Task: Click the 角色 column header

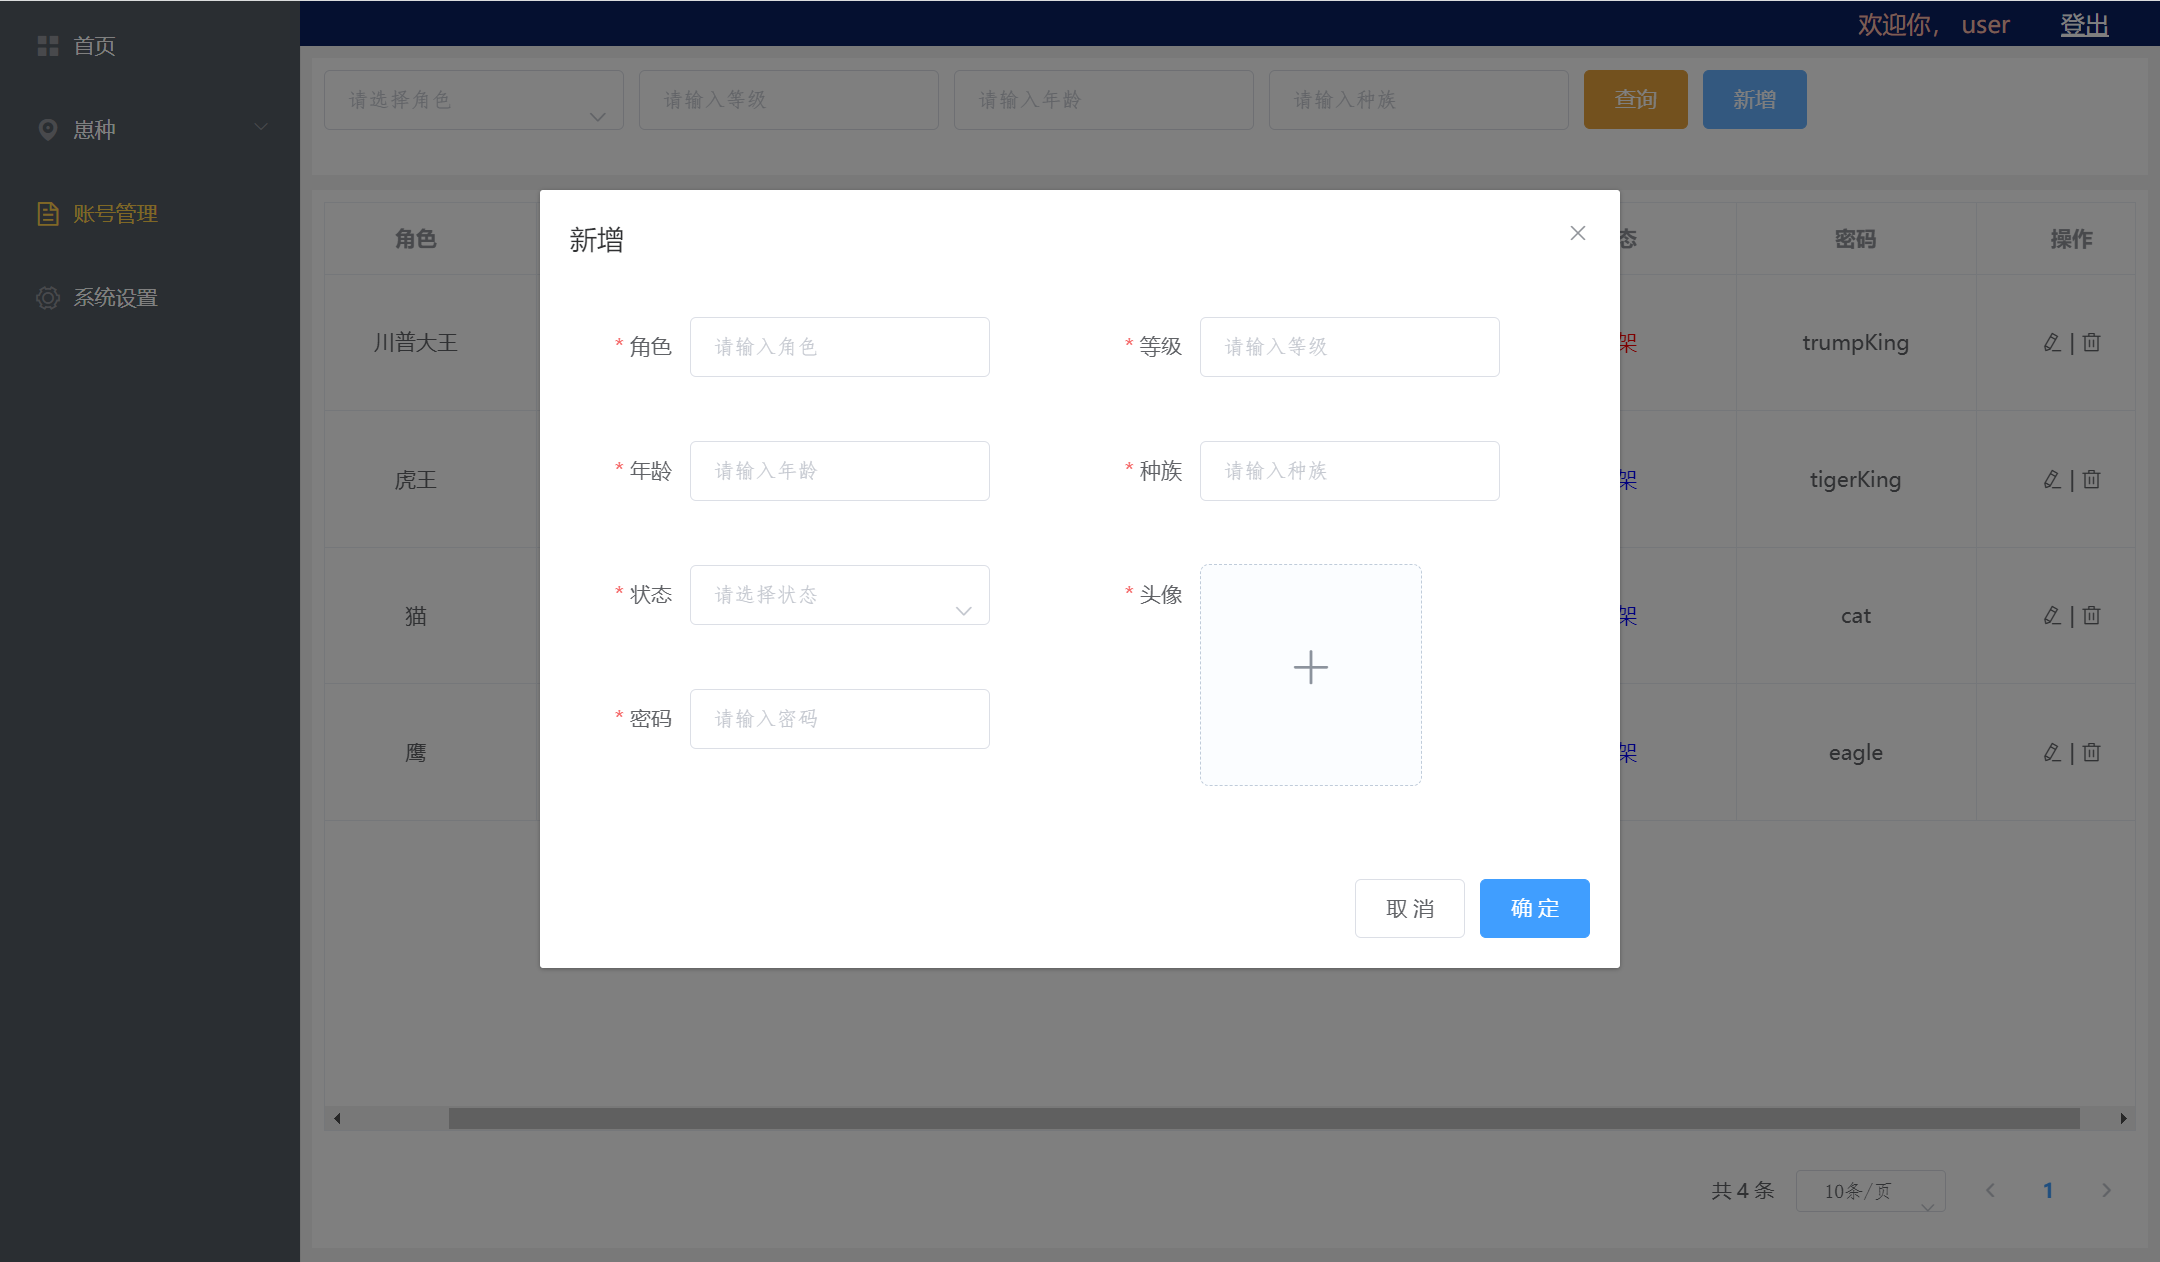Action: [x=415, y=239]
